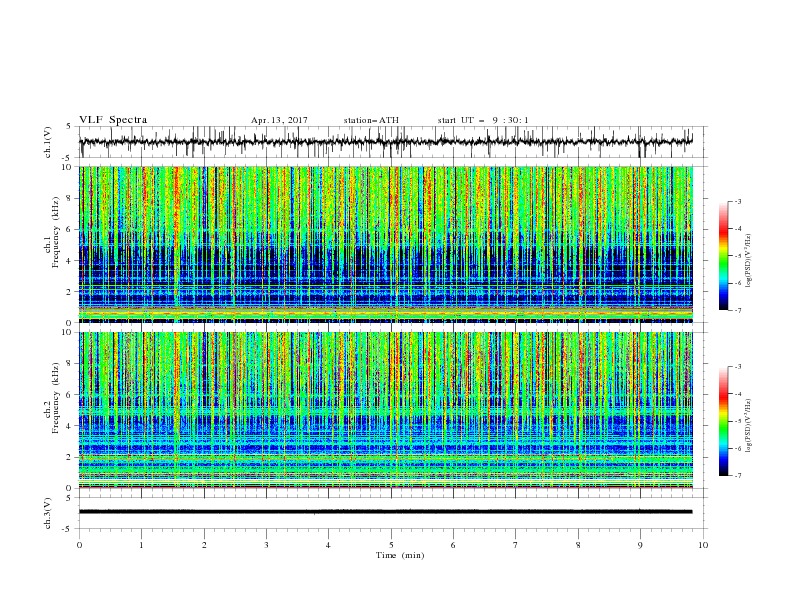Screen dimensions: 792x612
Task: Click the ch.2 spectrogram panel
Action: click(x=386, y=410)
